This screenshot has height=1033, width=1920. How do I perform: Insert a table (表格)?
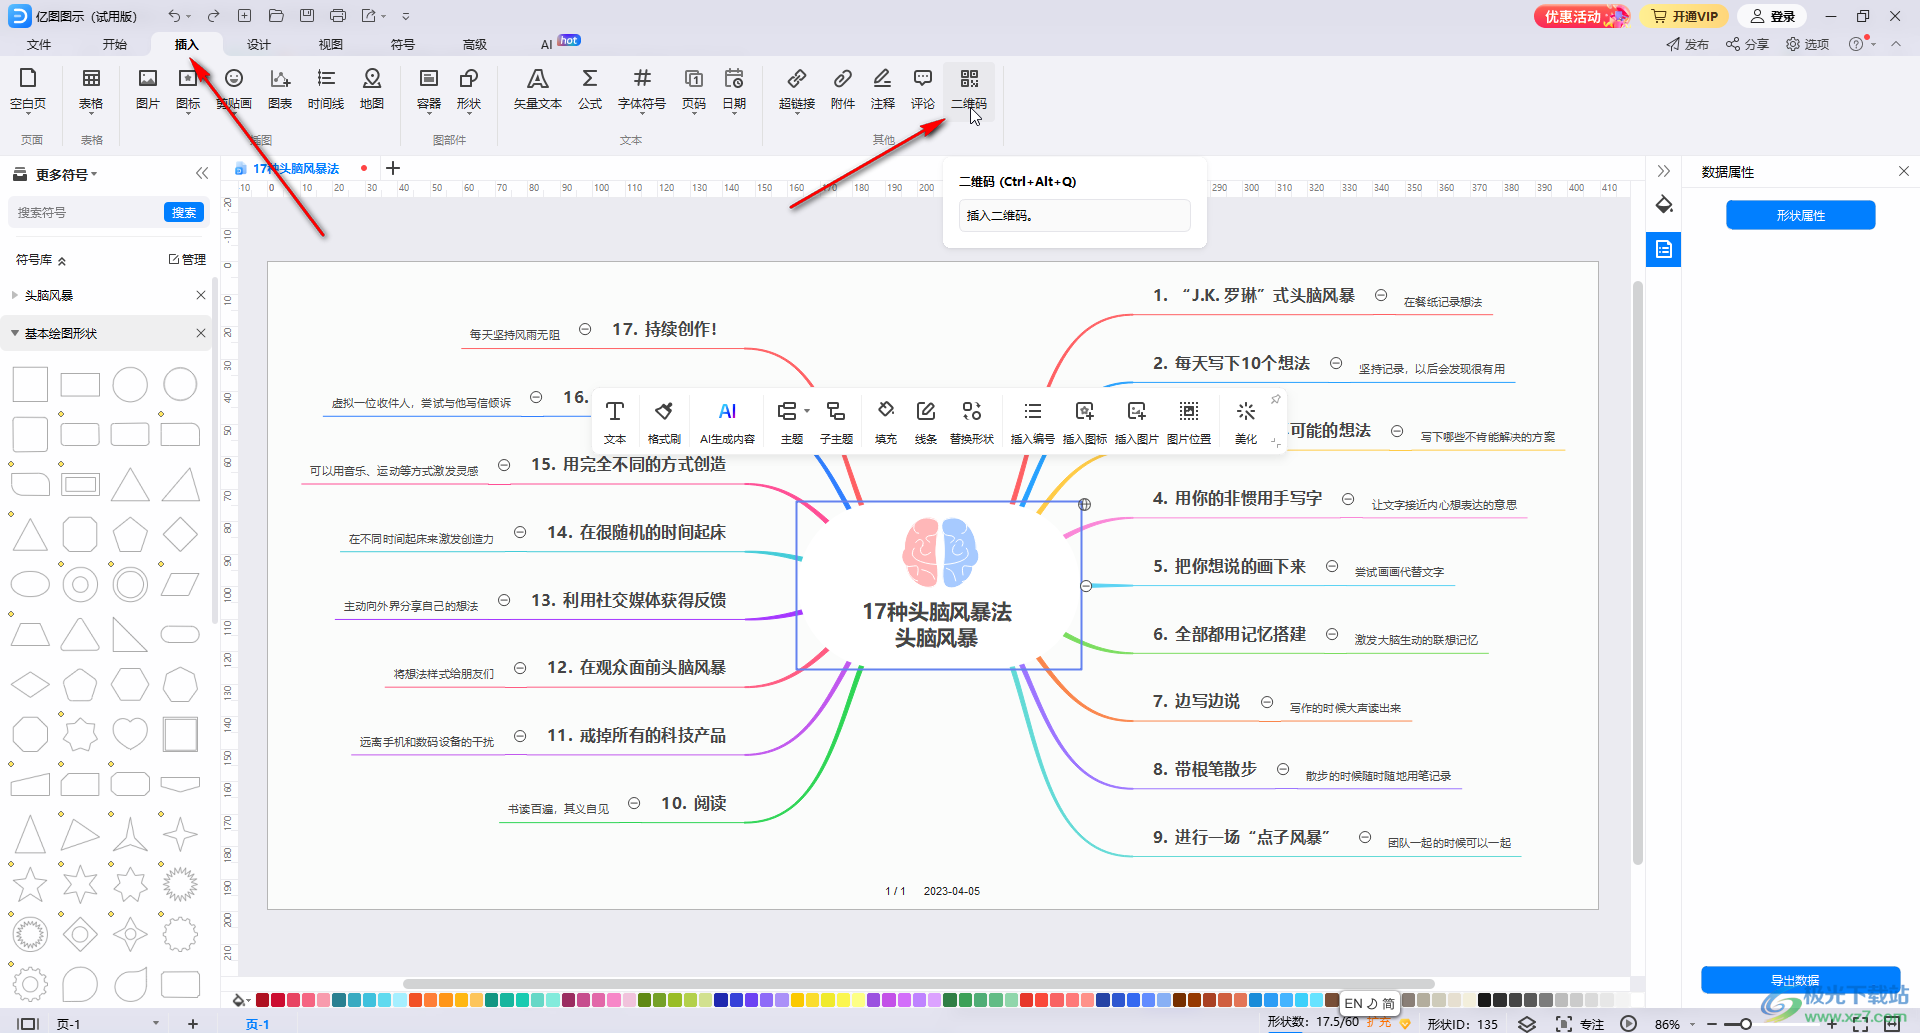pos(91,89)
